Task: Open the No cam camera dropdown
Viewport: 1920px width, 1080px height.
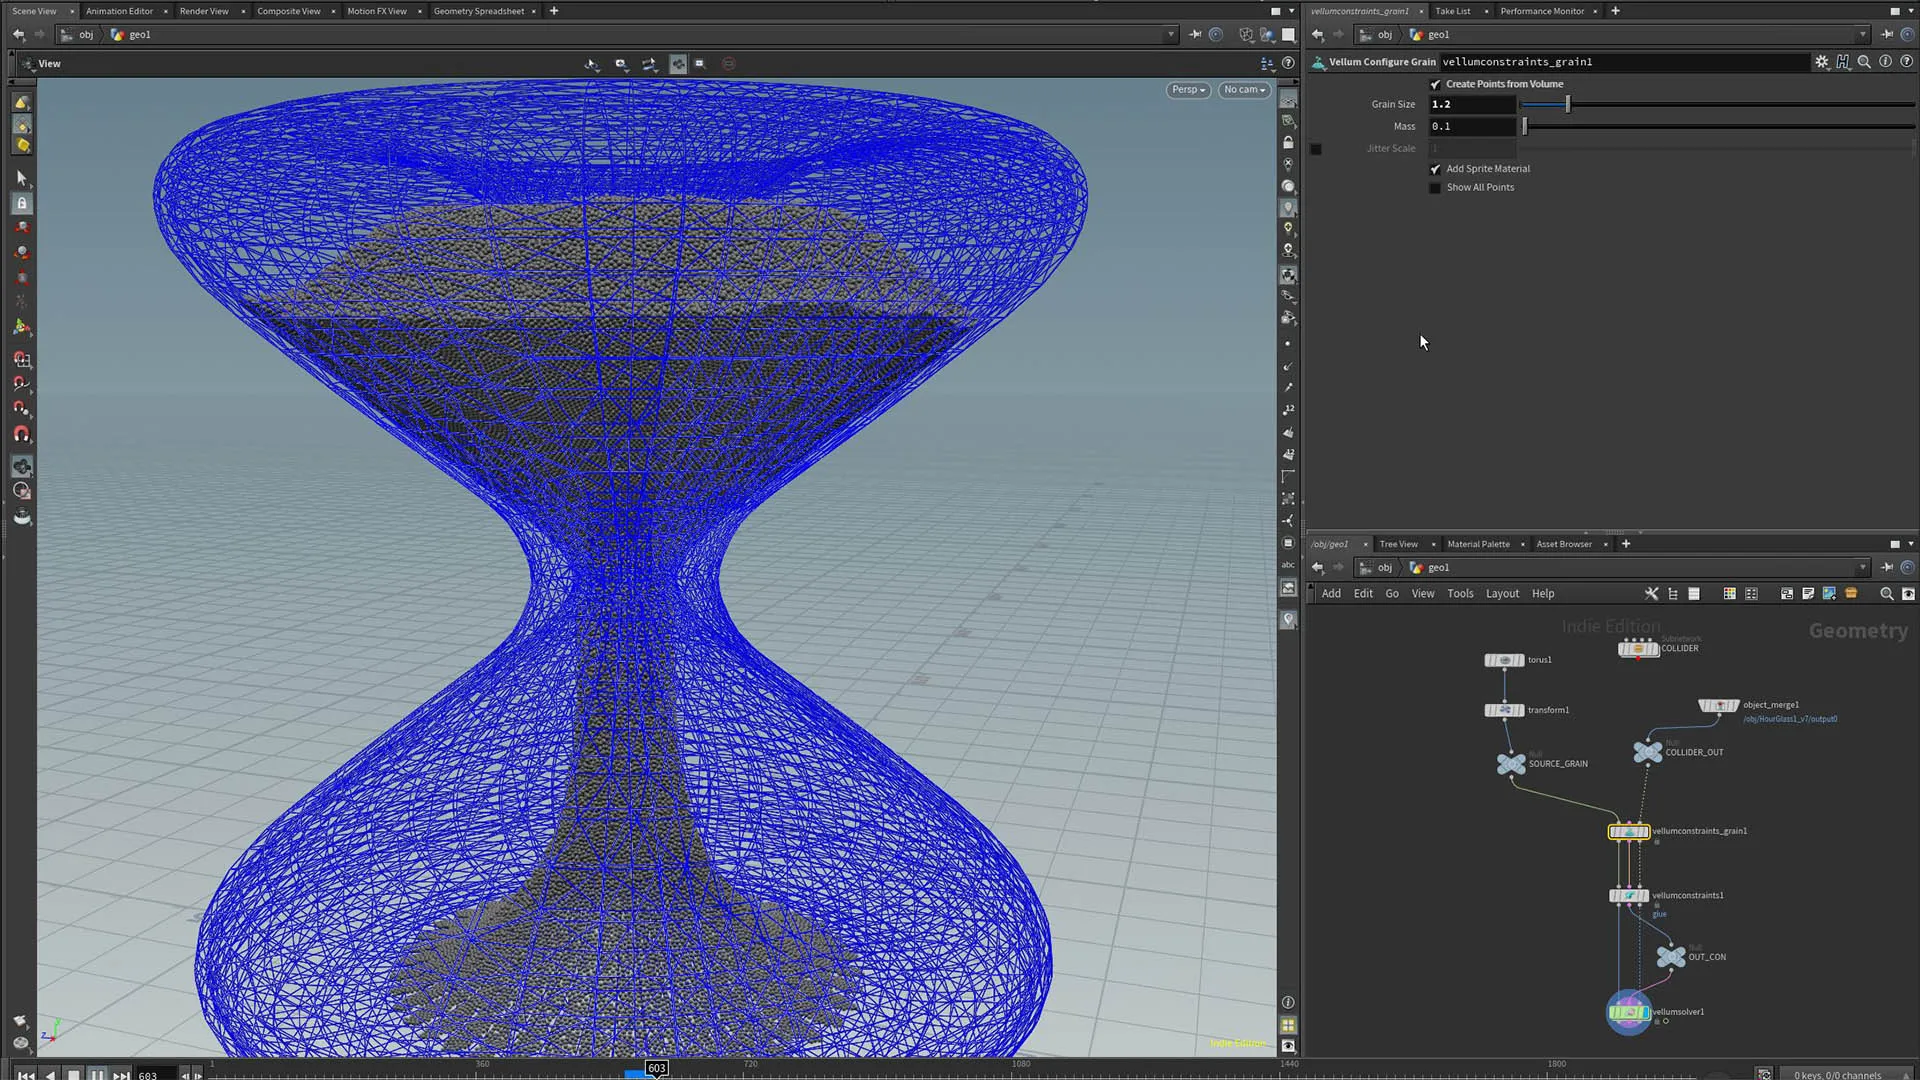Action: tap(1244, 90)
